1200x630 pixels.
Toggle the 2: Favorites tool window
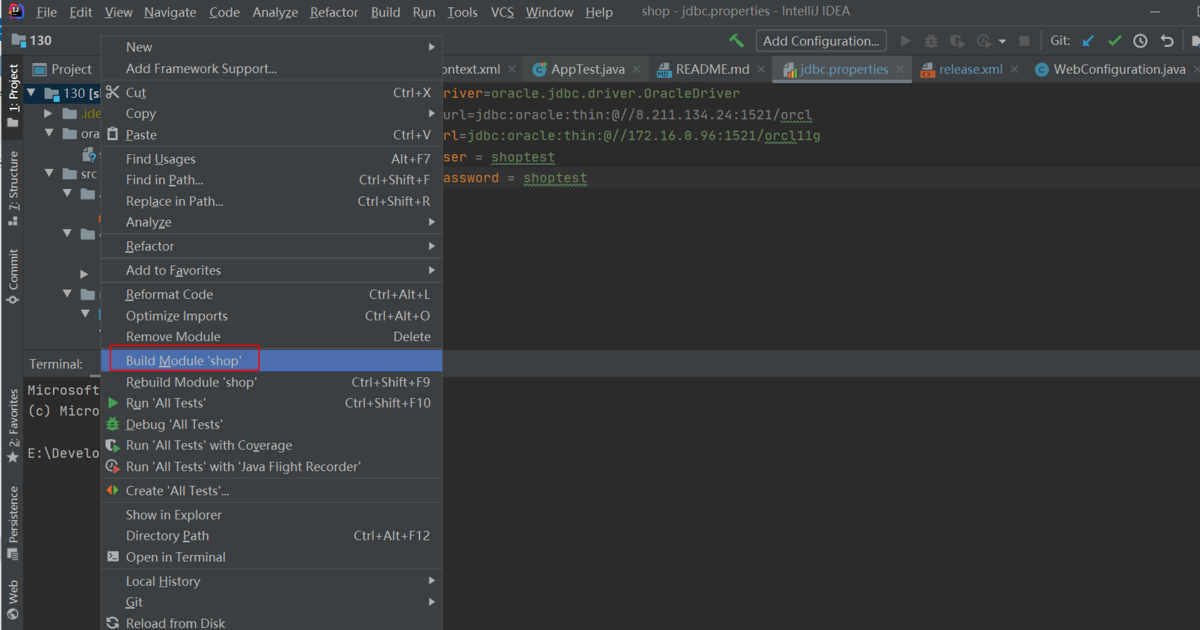point(13,425)
